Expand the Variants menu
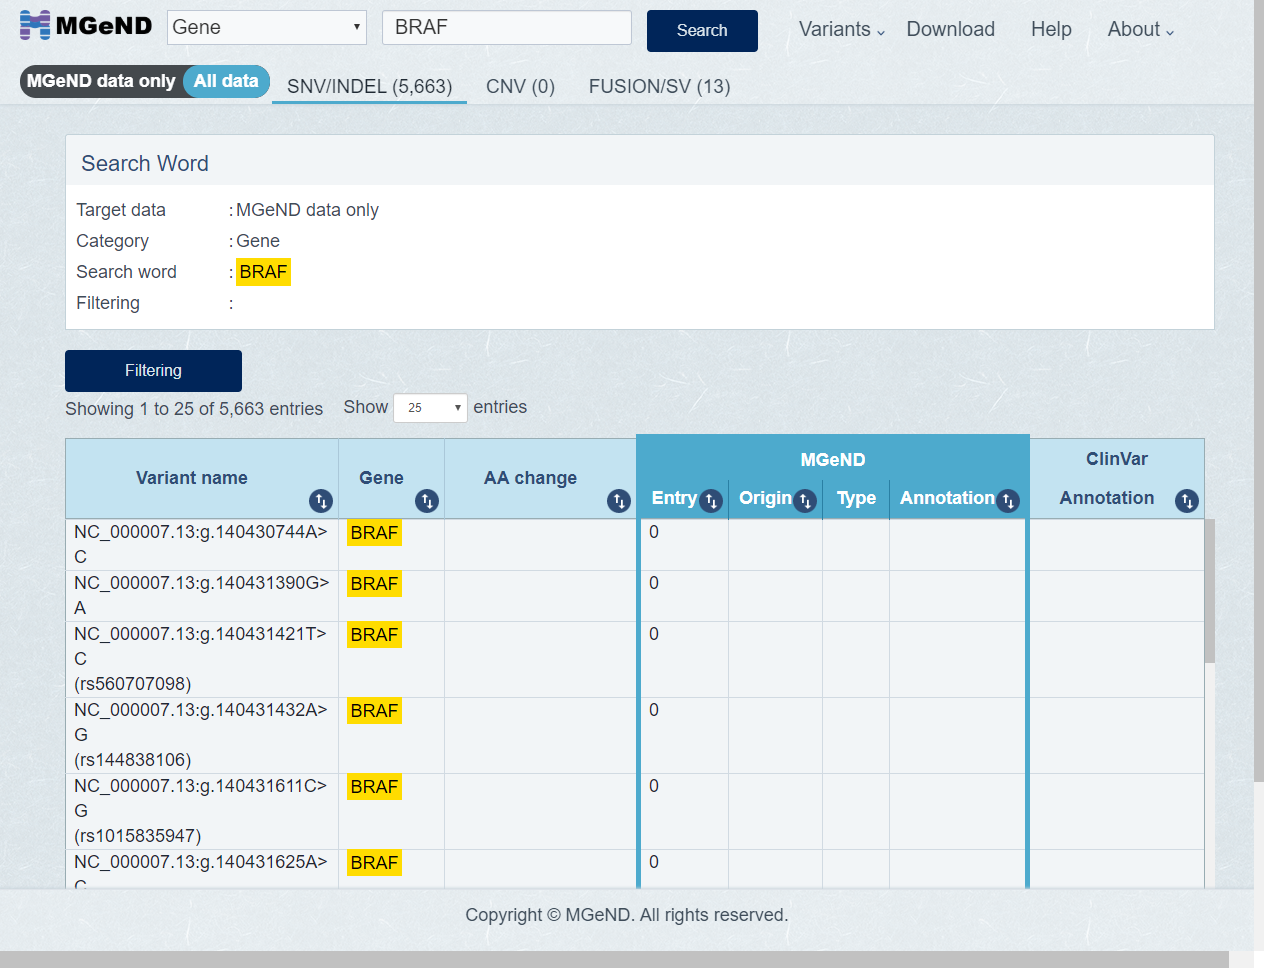Viewport: 1264px width, 968px height. 842,30
